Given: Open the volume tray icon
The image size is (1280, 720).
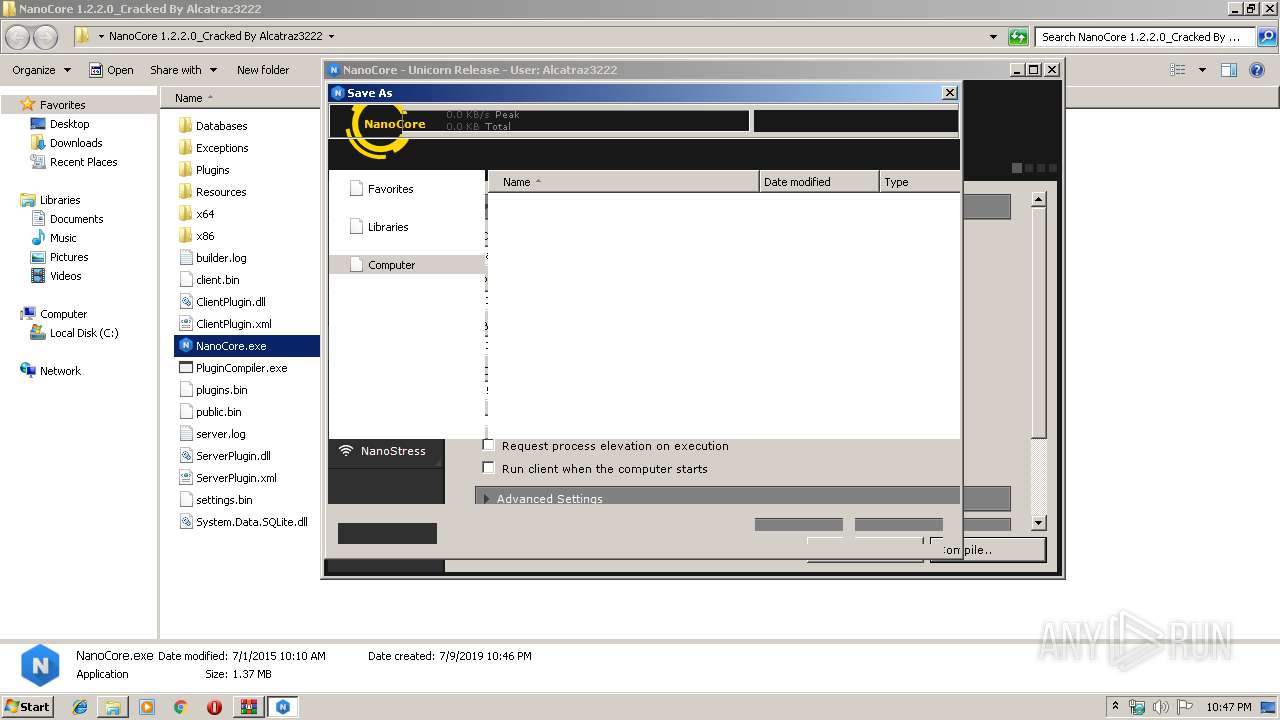Looking at the screenshot, I should pos(1161,707).
